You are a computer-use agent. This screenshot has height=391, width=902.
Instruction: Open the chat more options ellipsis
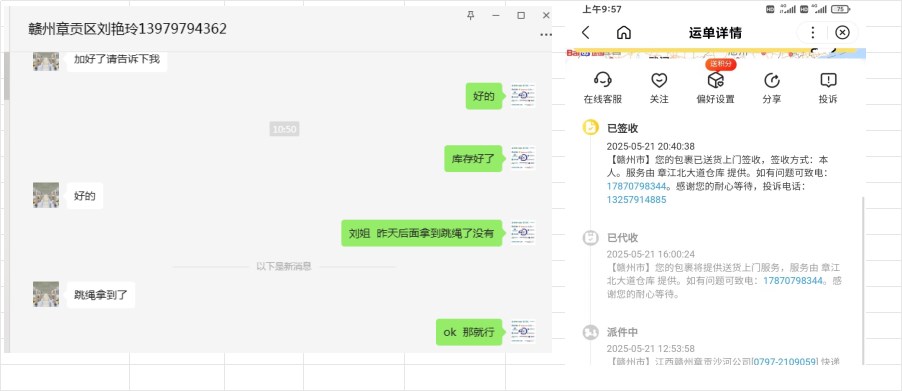pyautogui.click(x=545, y=35)
